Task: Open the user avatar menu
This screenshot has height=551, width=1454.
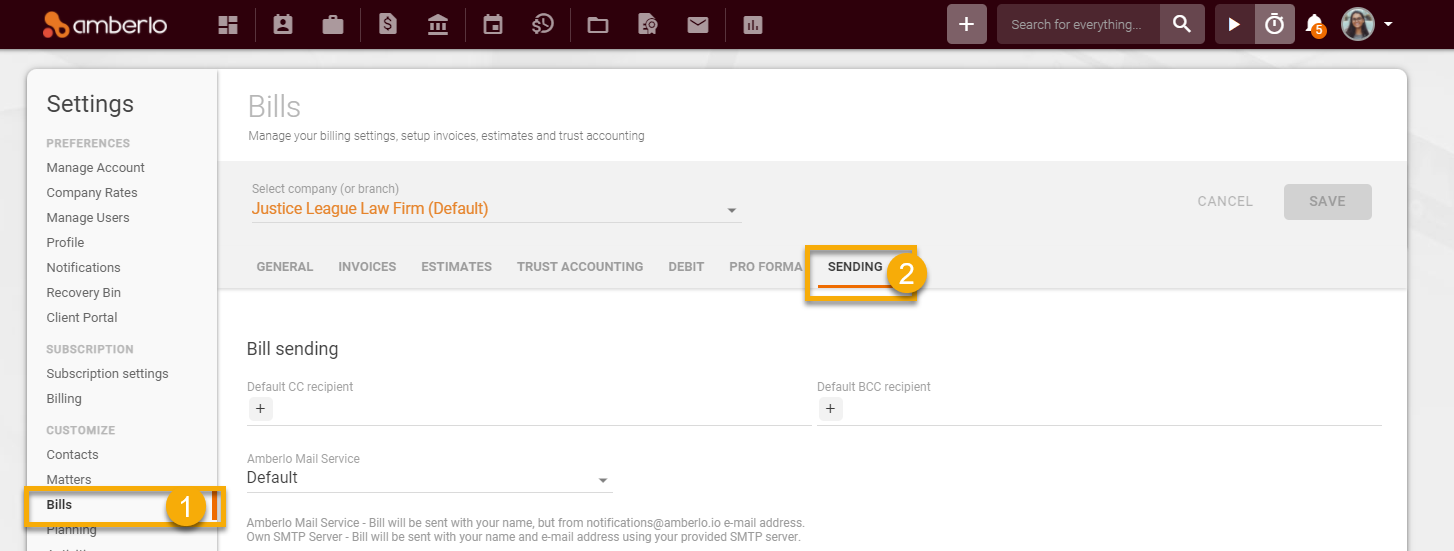Action: click(x=1367, y=24)
